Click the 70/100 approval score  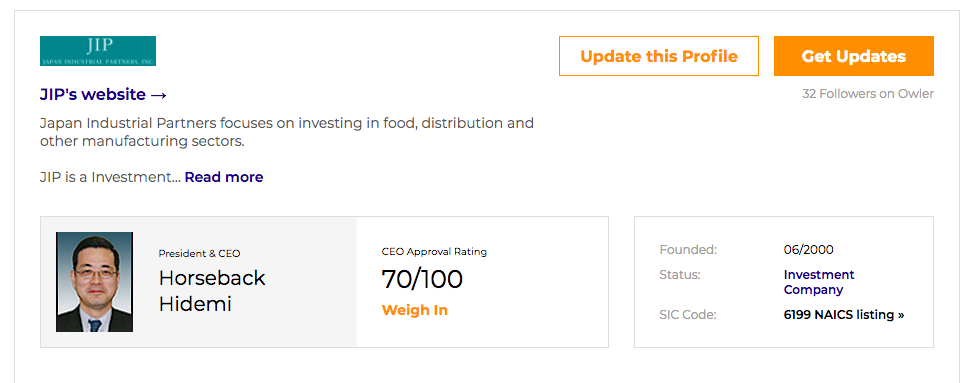pos(422,279)
